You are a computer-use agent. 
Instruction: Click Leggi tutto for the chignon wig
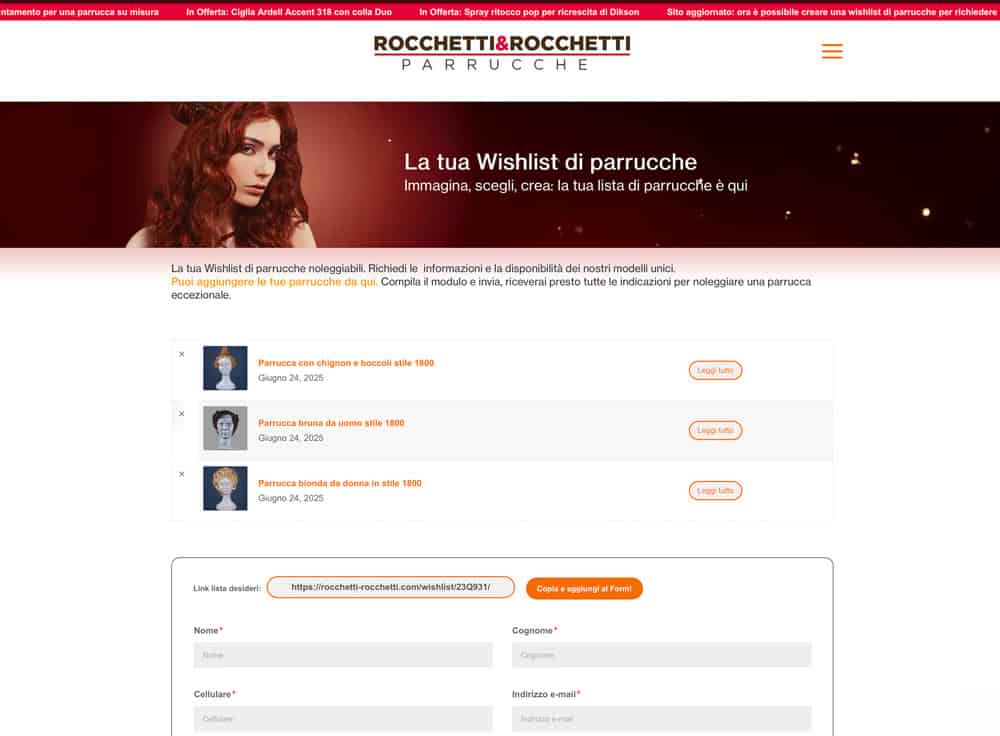715,371
